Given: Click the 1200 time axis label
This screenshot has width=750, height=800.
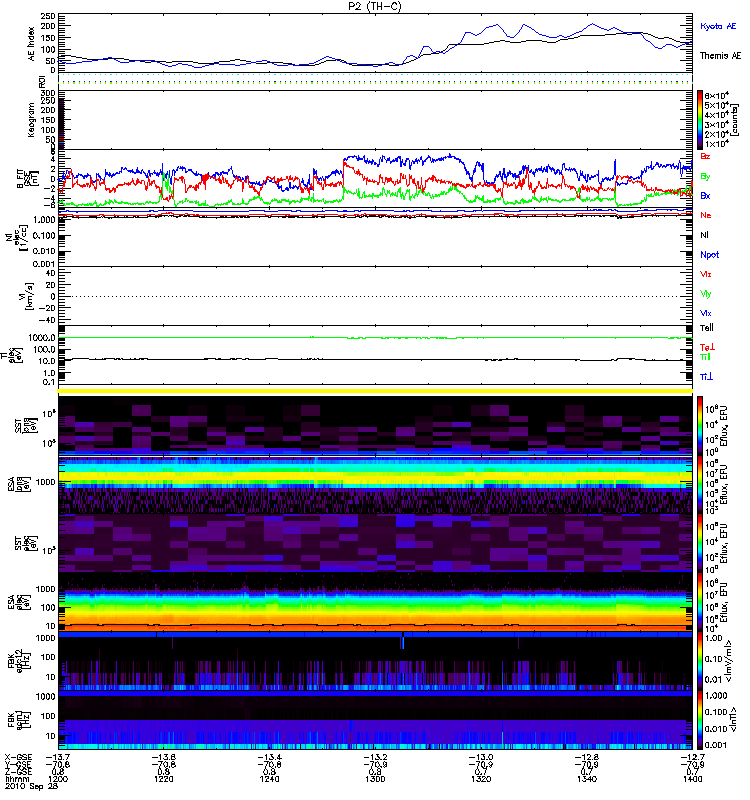Looking at the screenshot, I should click(x=58, y=779).
